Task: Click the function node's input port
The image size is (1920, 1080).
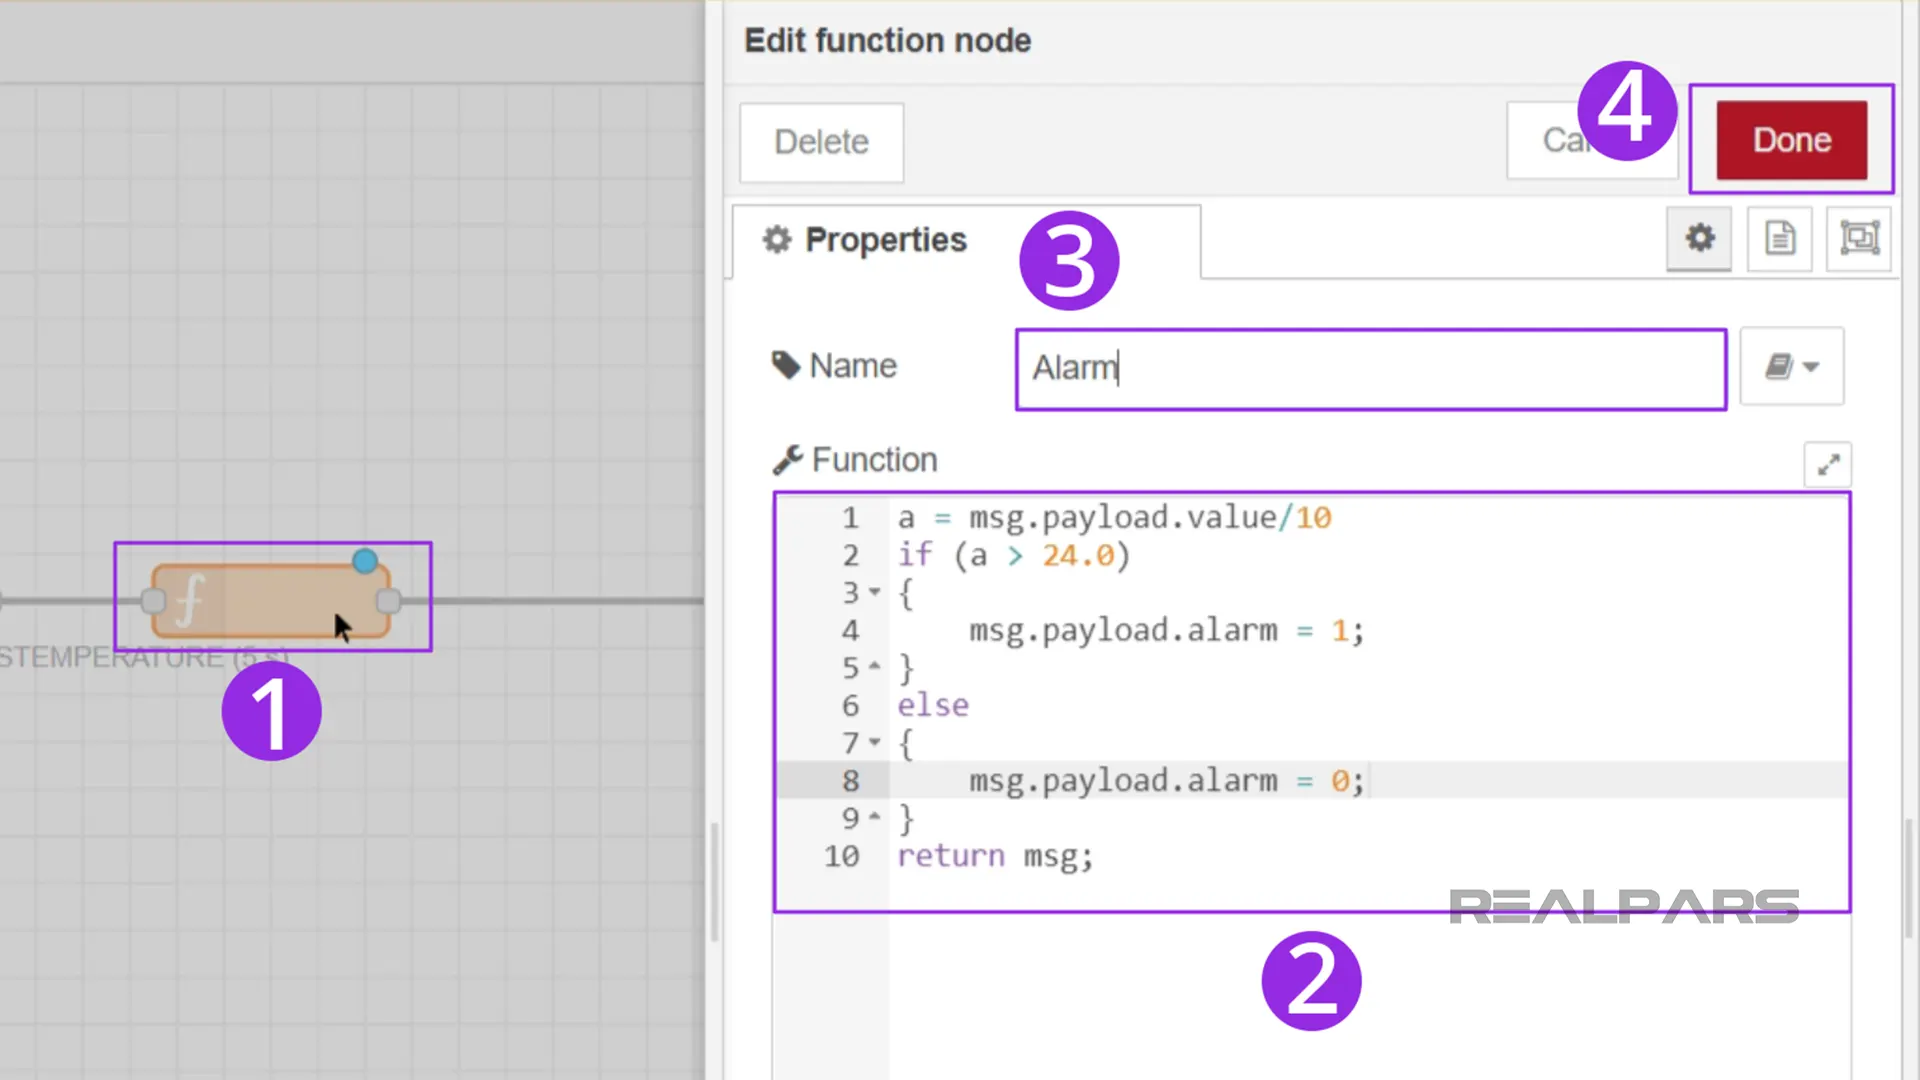Action: tap(153, 601)
